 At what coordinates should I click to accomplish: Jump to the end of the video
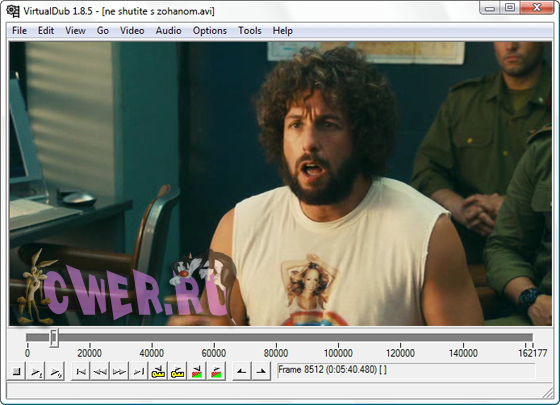coord(139,372)
